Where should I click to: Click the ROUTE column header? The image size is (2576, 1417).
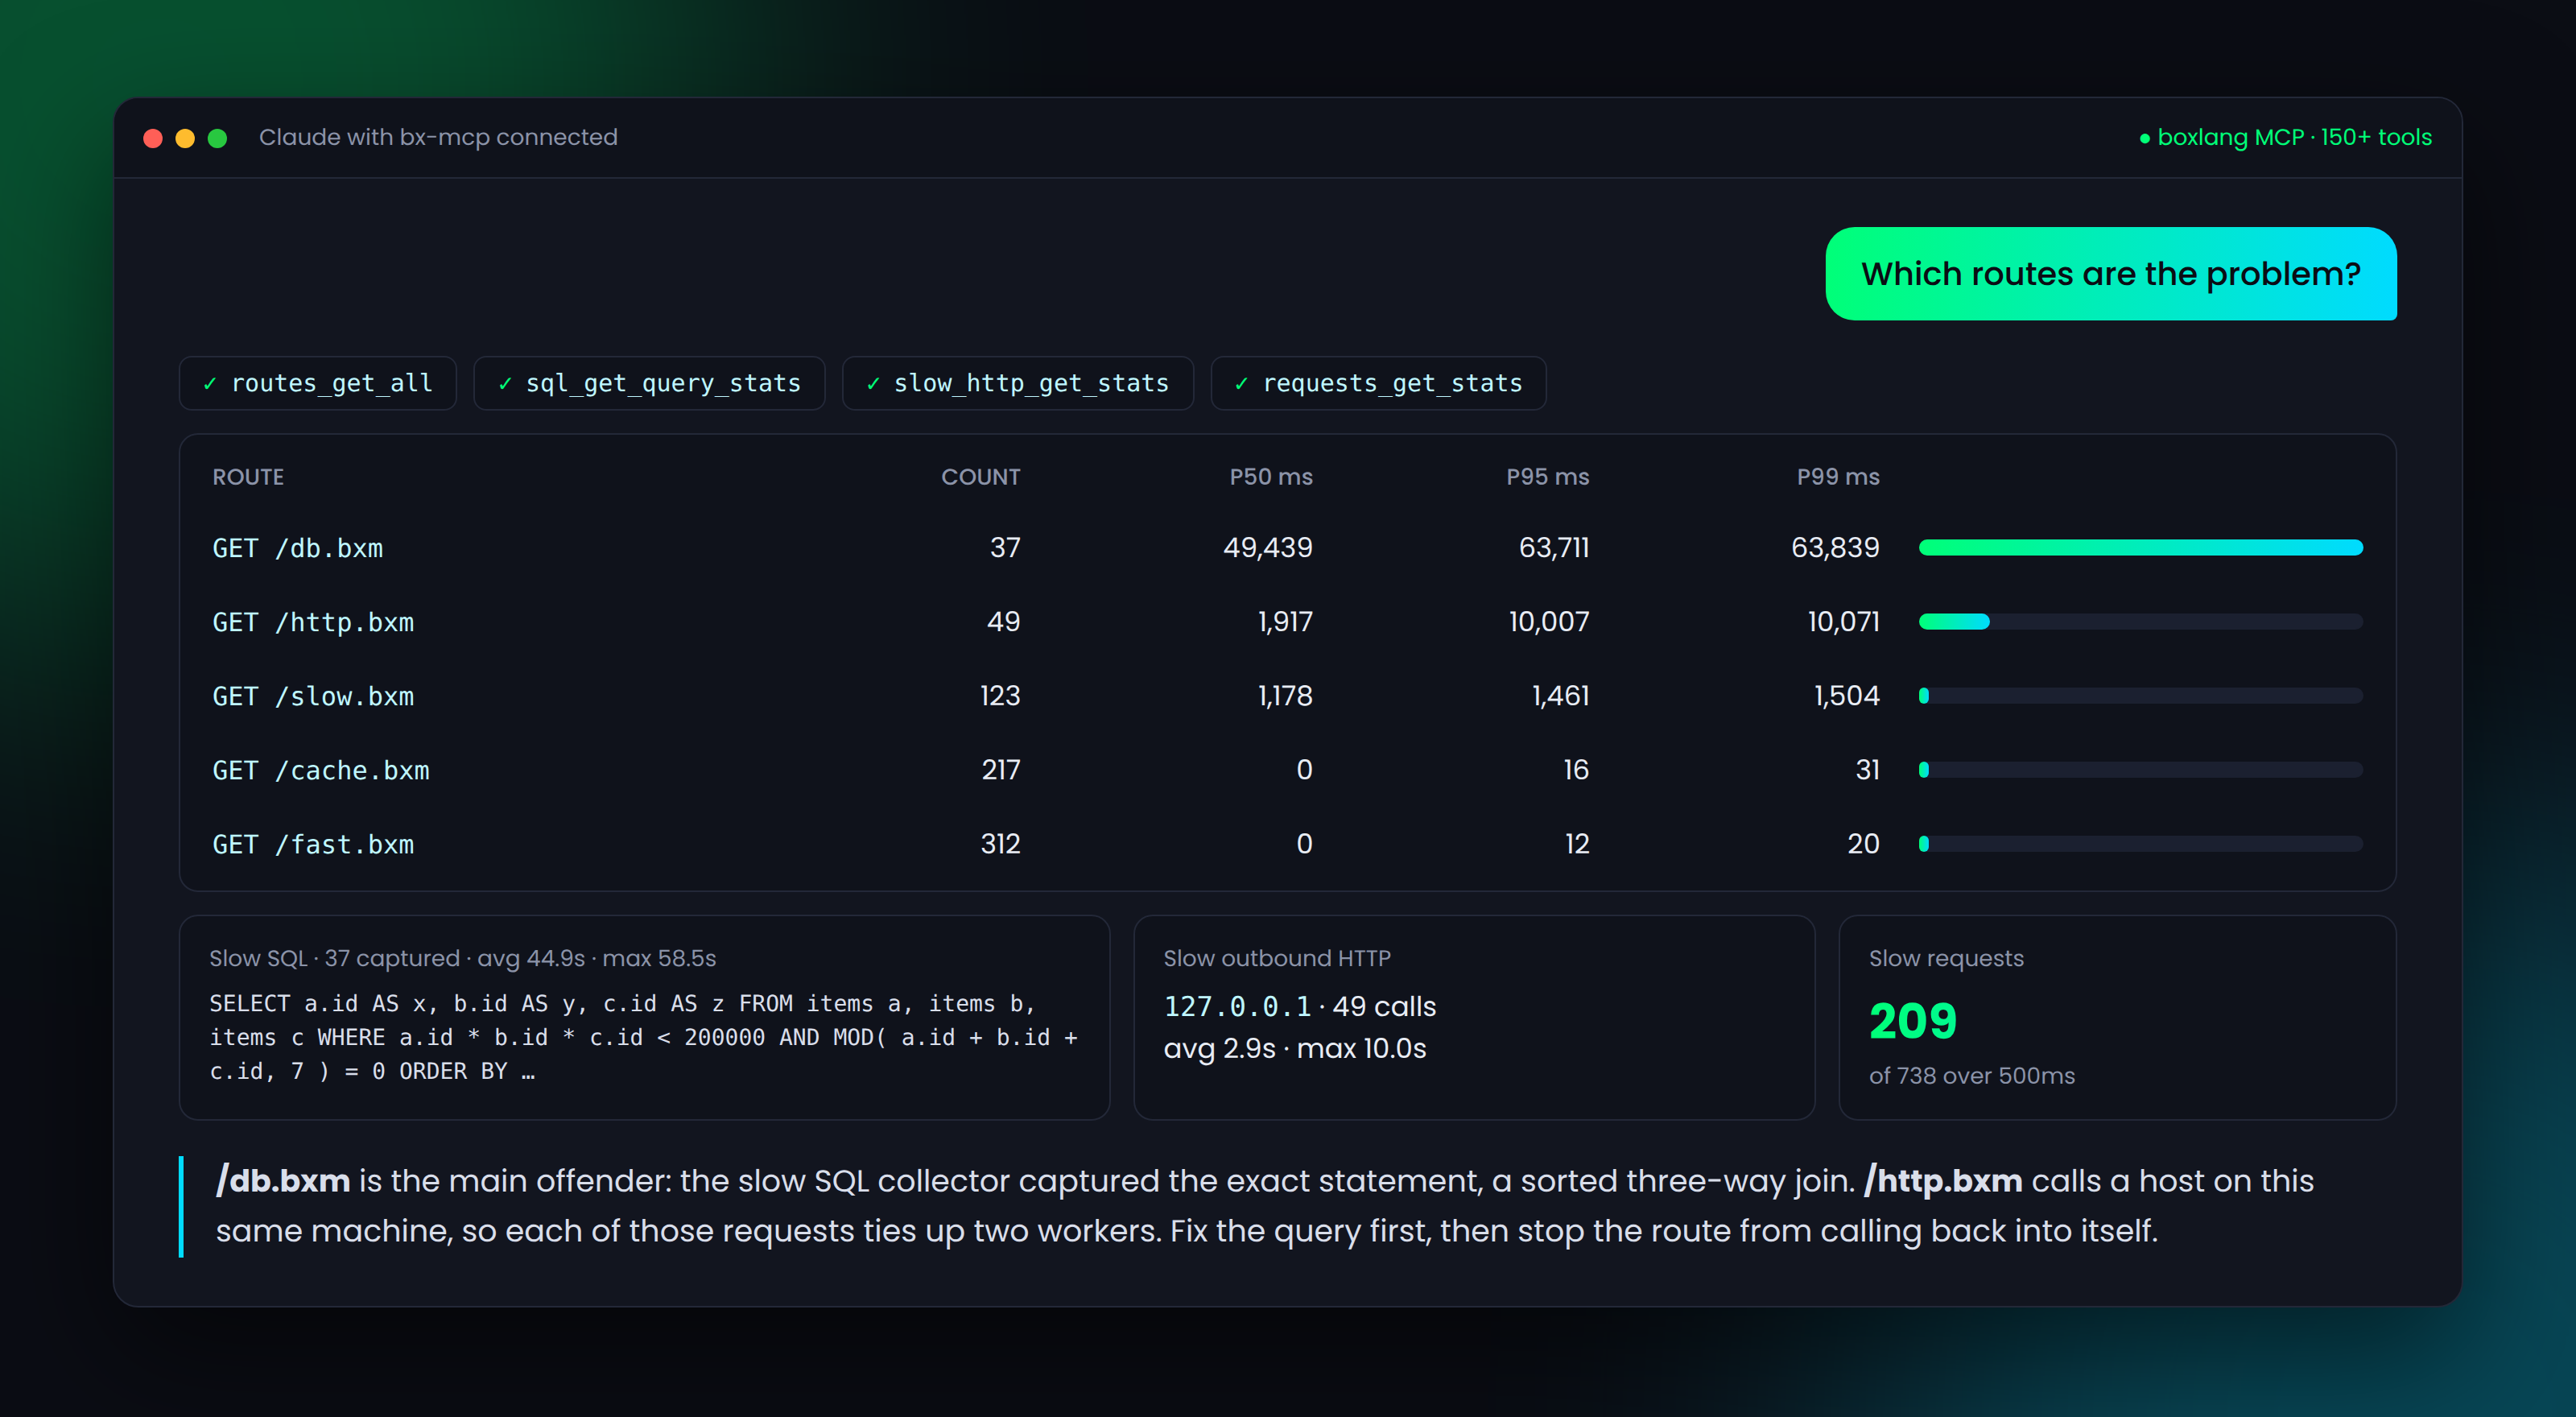point(248,477)
